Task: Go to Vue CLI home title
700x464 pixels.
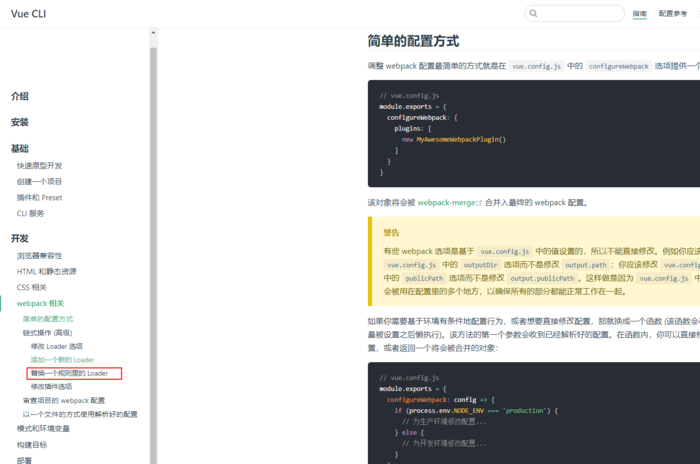Action: point(29,14)
